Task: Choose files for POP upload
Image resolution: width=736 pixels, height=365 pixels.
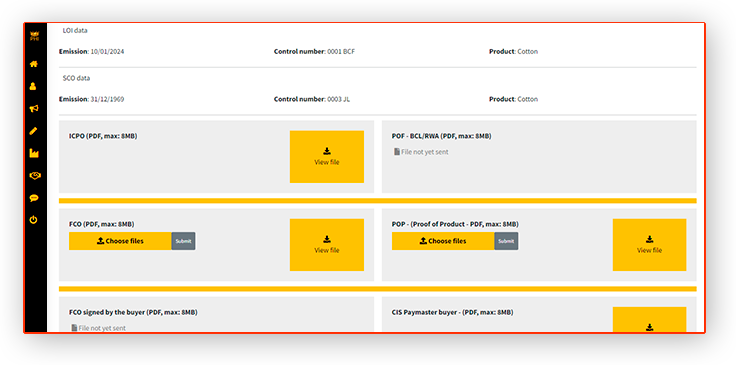Action: pyautogui.click(x=443, y=241)
